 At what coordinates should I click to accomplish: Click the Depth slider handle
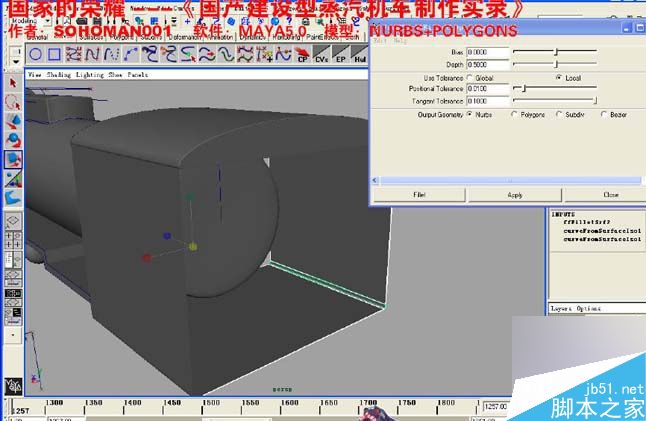coord(556,64)
